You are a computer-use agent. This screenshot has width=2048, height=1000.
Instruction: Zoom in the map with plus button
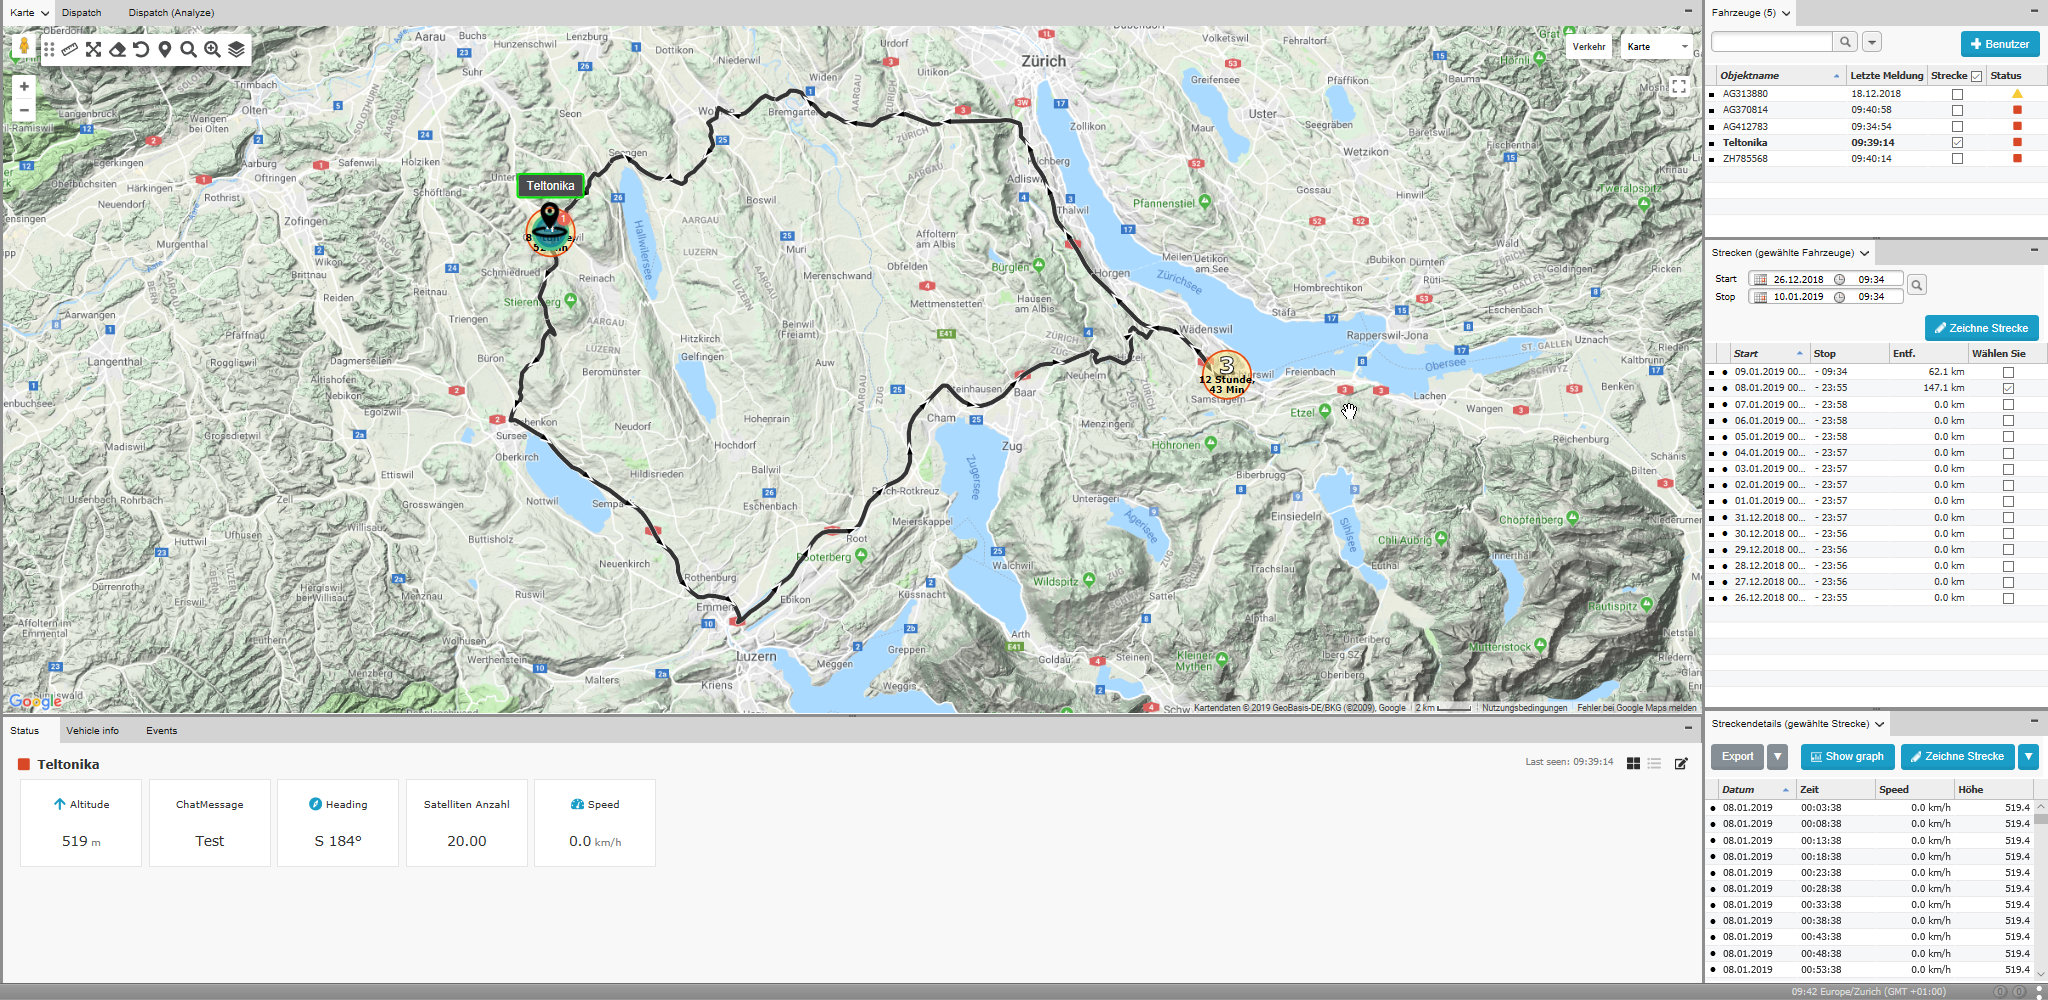(x=24, y=87)
